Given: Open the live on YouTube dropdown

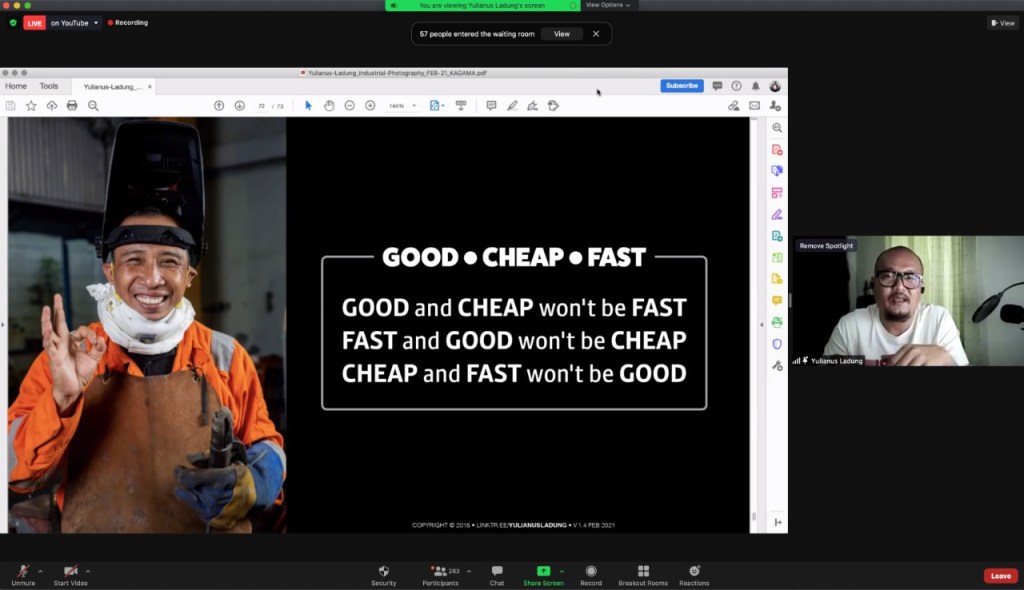Looking at the screenshot, I should point(96,23).
